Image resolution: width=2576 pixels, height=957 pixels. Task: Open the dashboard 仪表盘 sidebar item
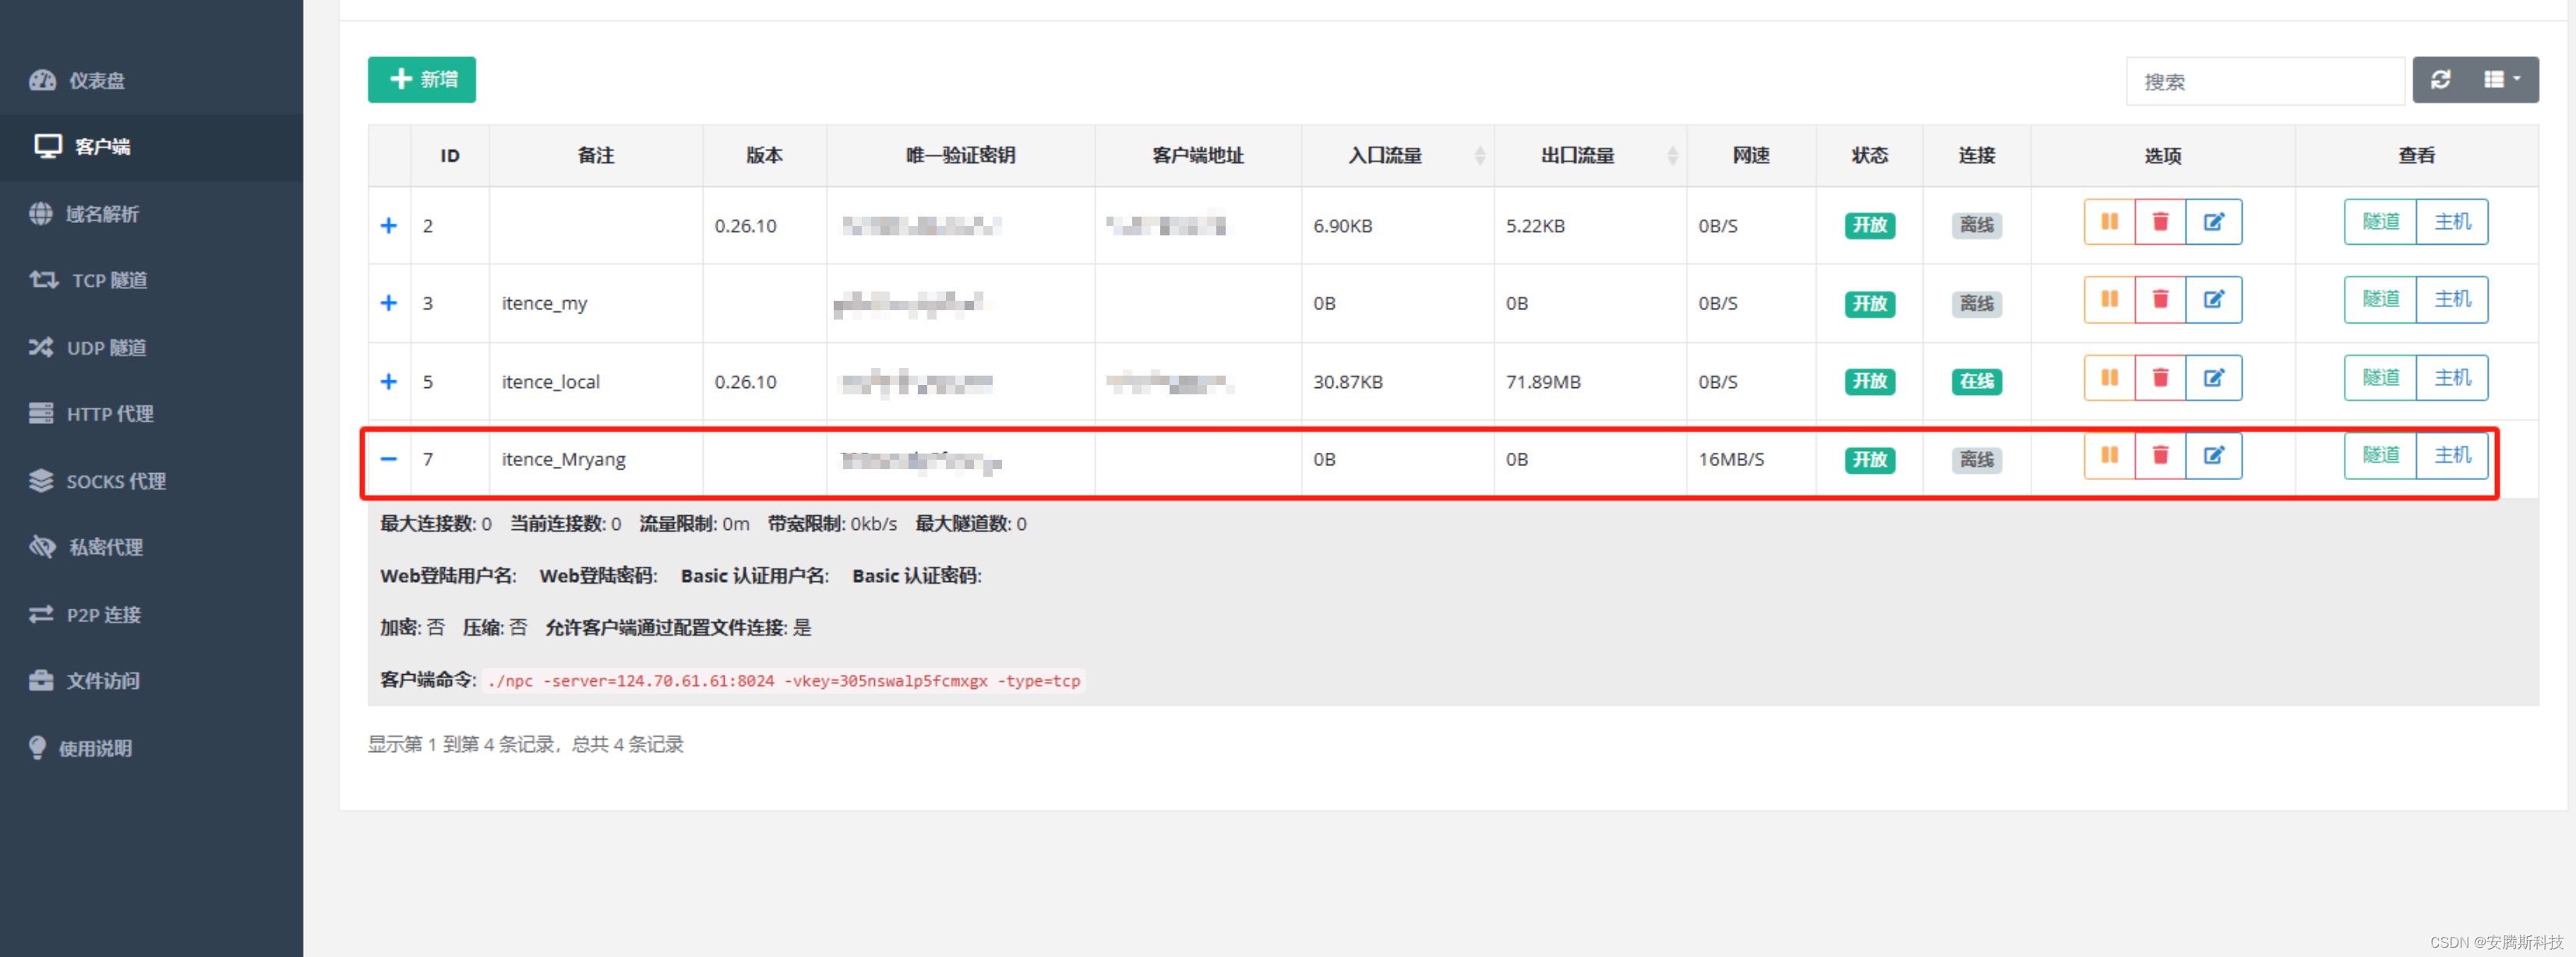pos(96,81)
